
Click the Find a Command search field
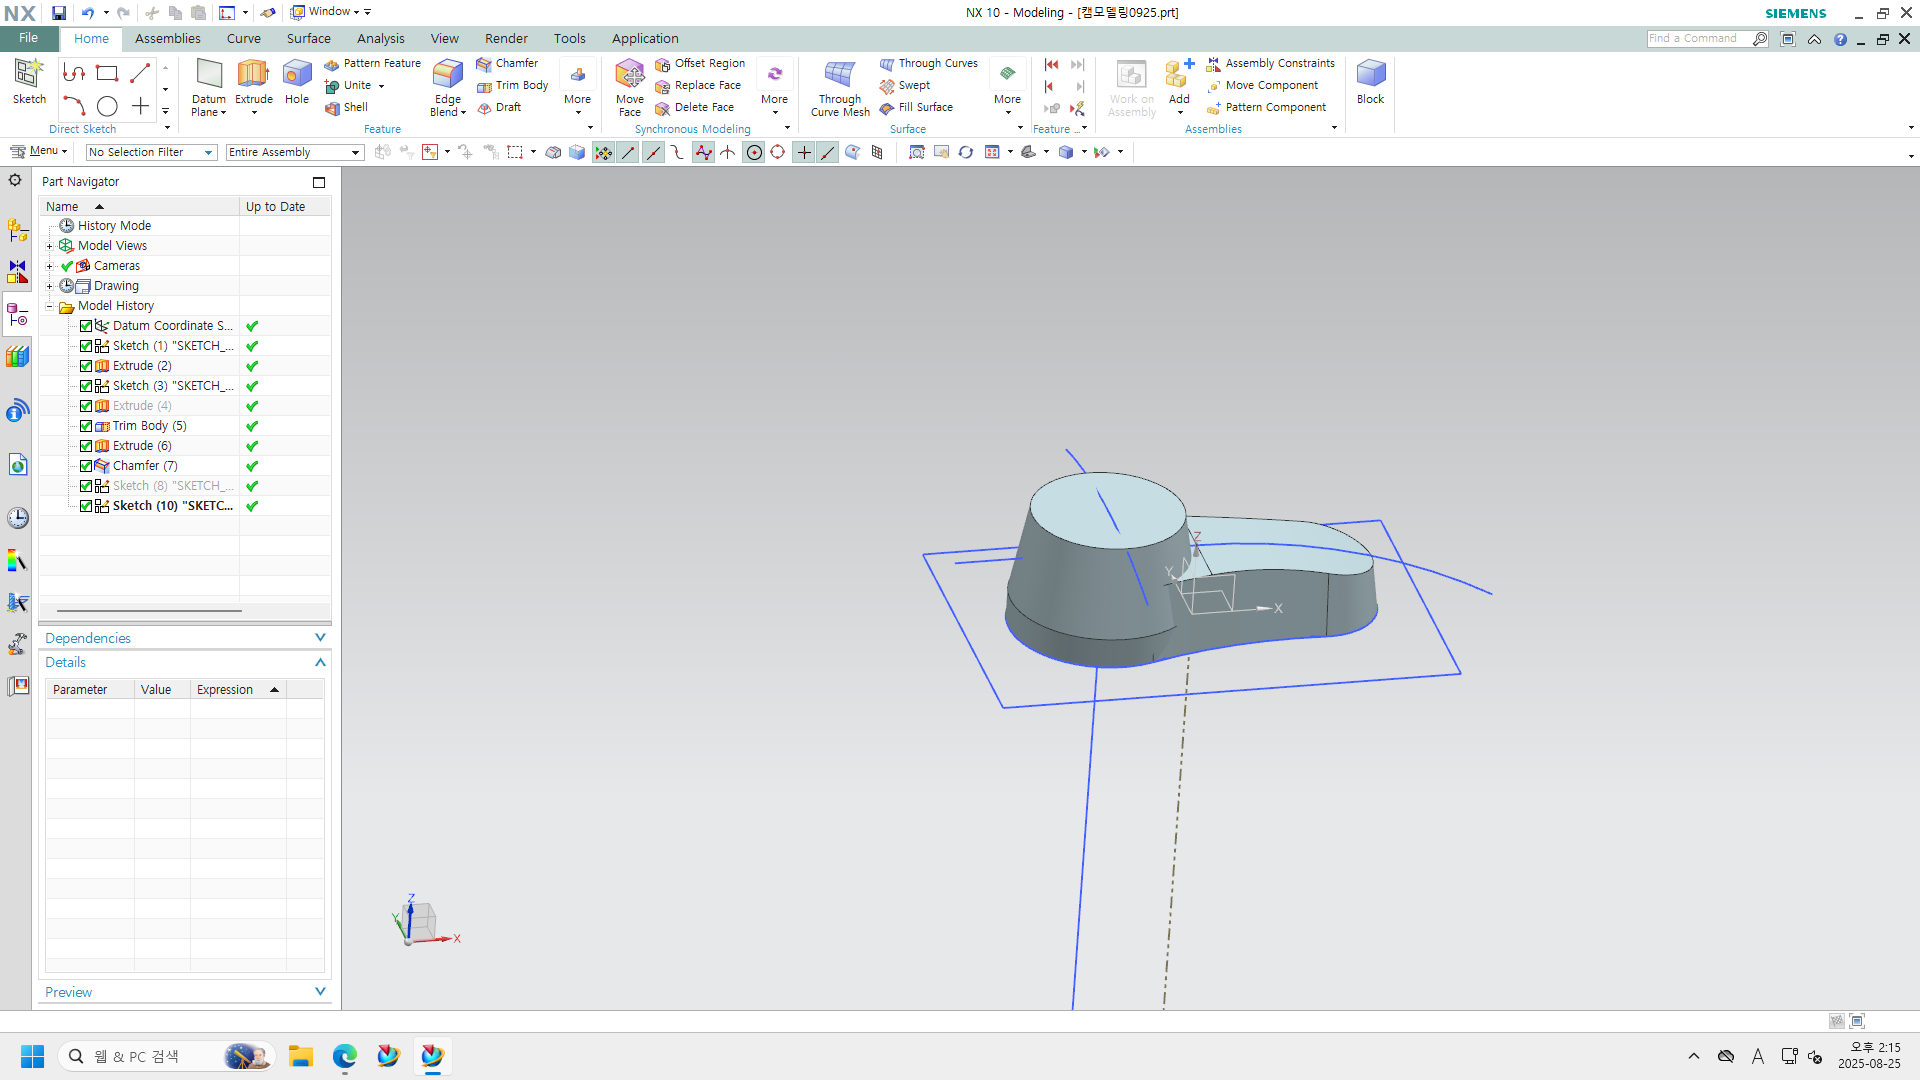pyautogui.click(x=1697, y=38)
